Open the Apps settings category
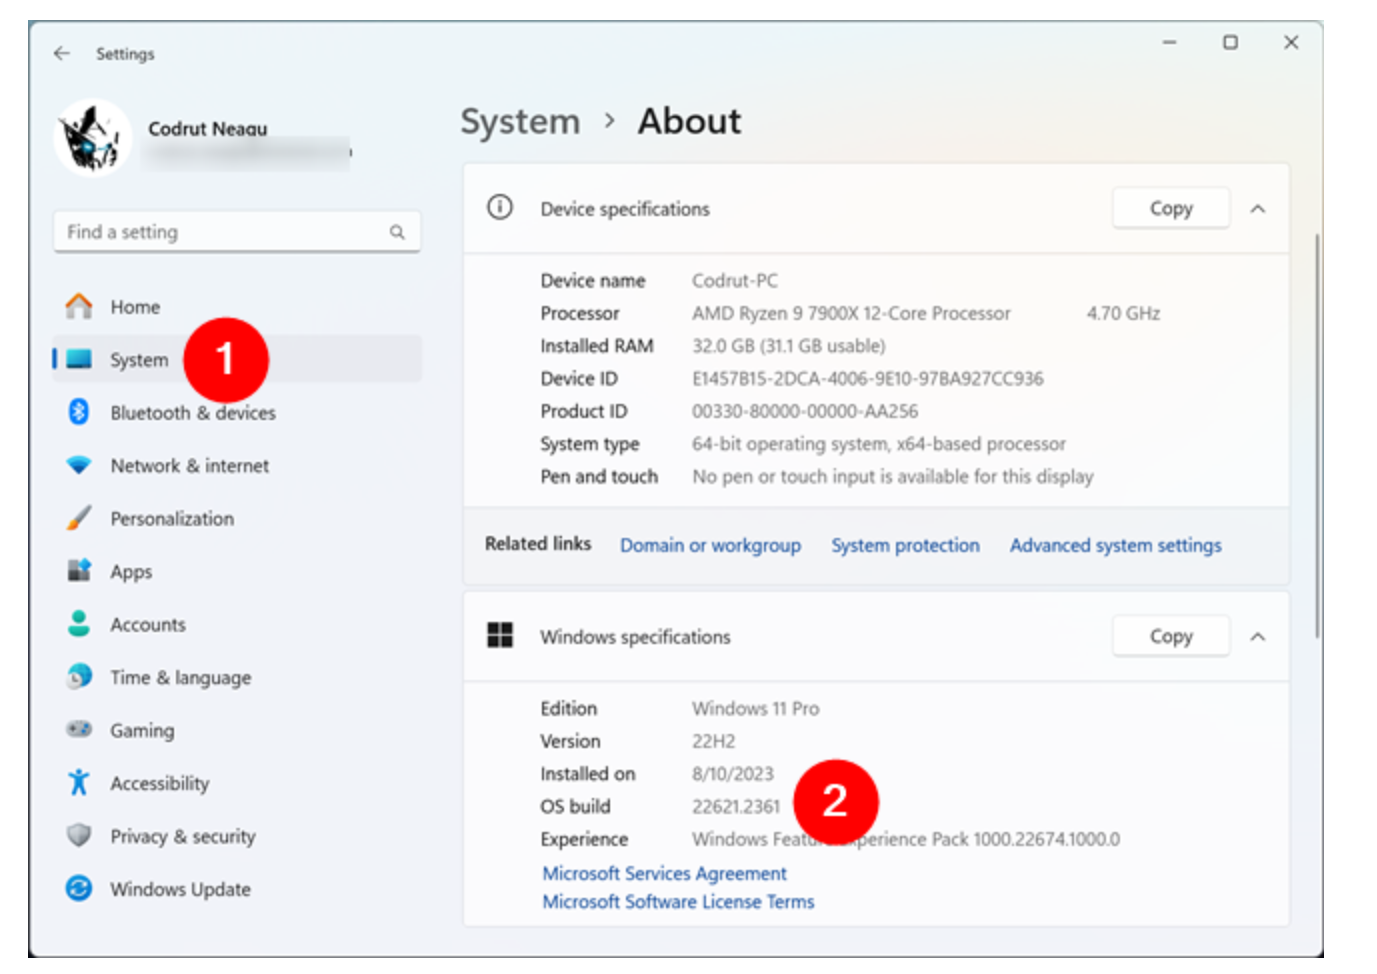The width and height of the screenshot is (1377, 974). tap(237, 571)
